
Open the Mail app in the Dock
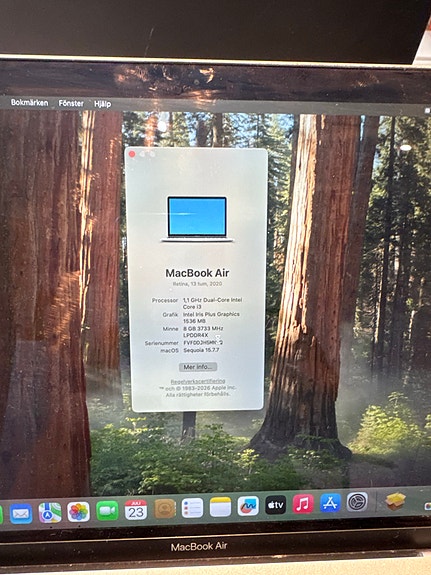pyautogui.click(x=21, y=513)
